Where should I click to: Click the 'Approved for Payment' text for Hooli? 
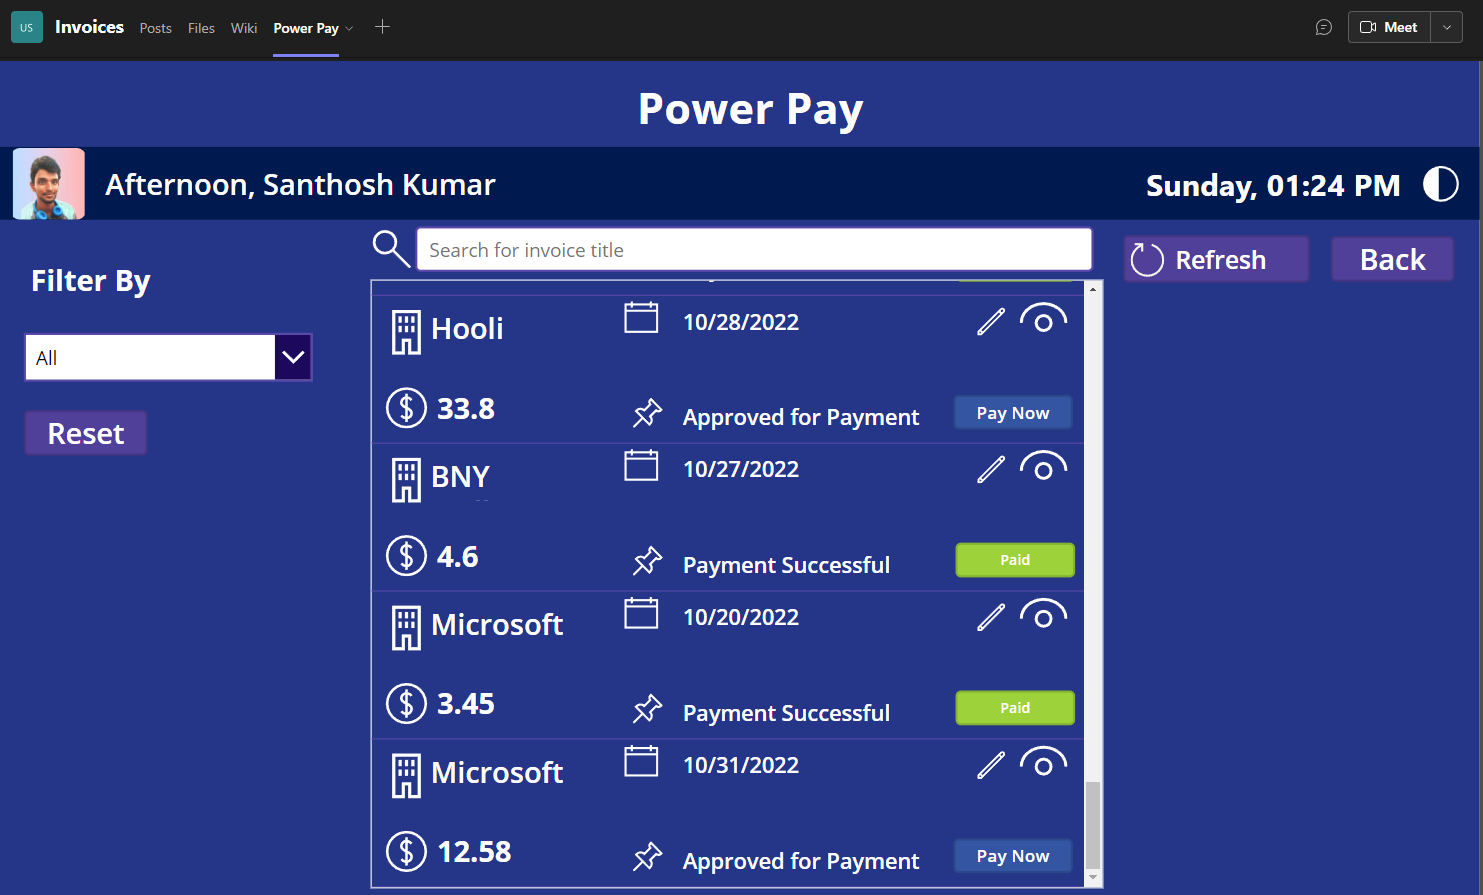(801, 417)
